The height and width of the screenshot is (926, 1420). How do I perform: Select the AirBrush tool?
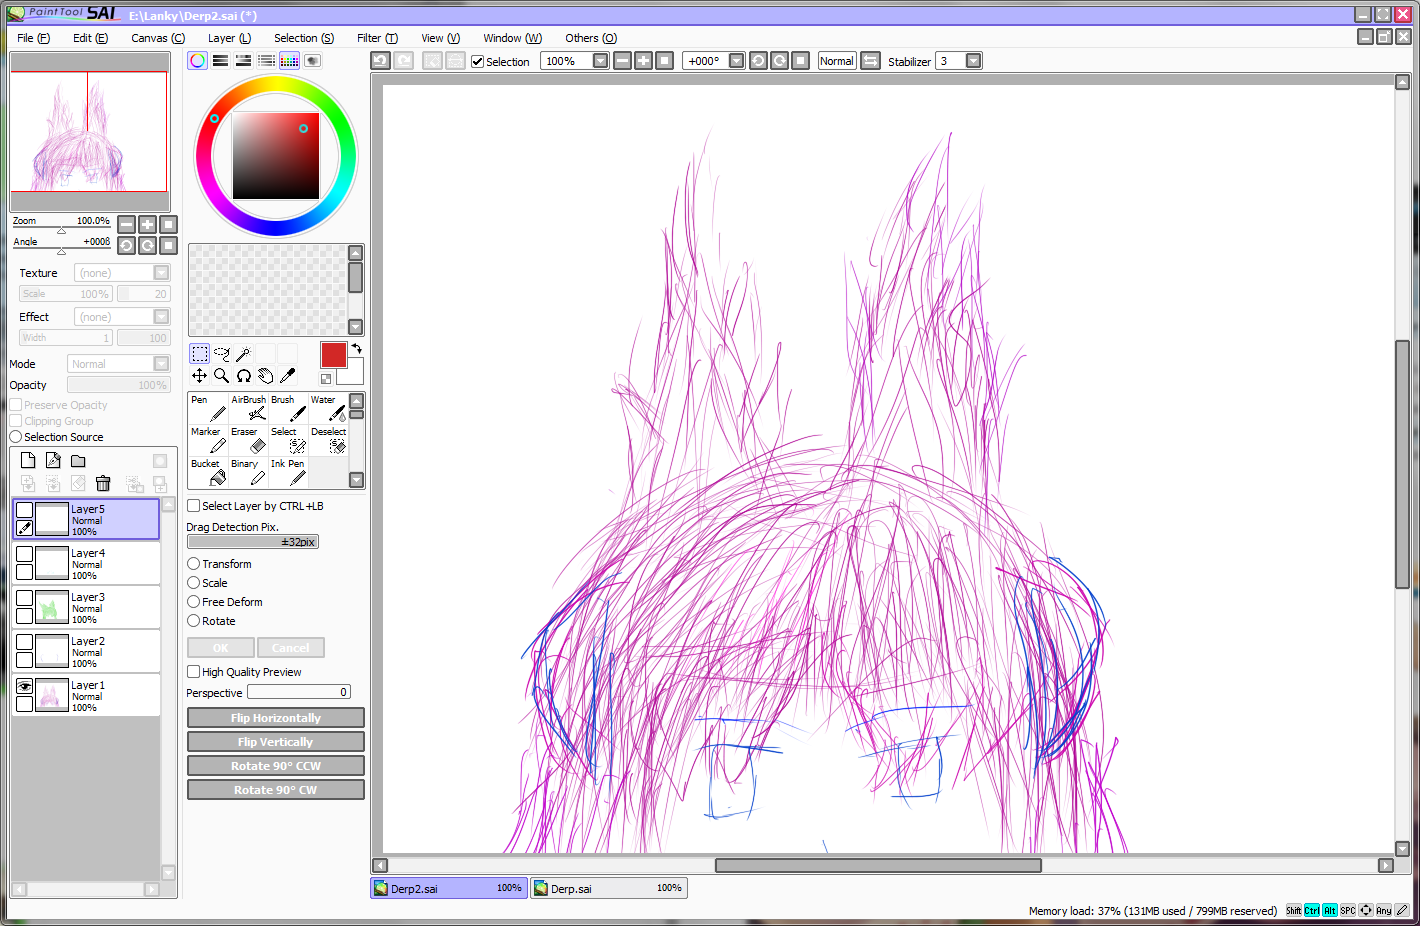[x=248, y=408]
